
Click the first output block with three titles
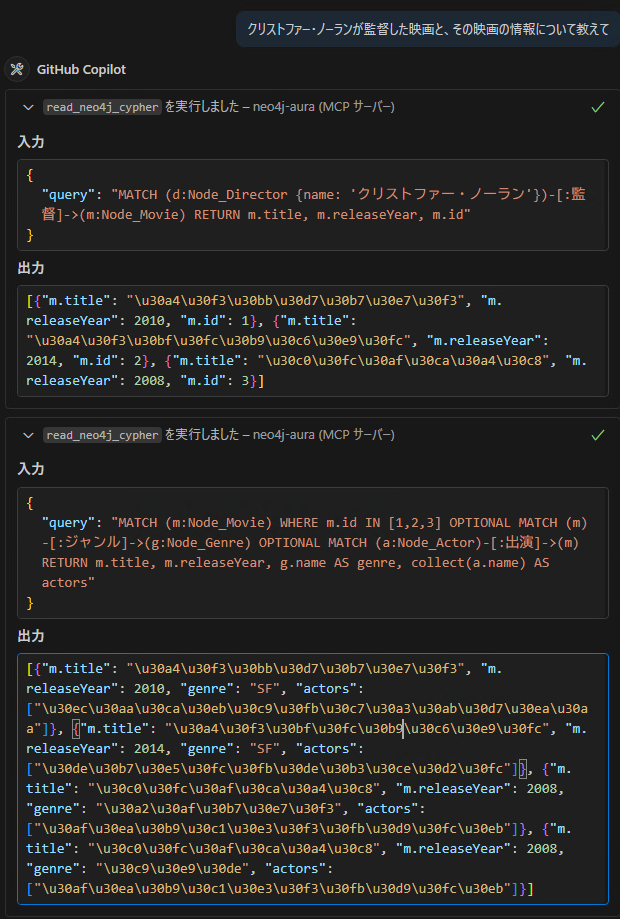313,341
